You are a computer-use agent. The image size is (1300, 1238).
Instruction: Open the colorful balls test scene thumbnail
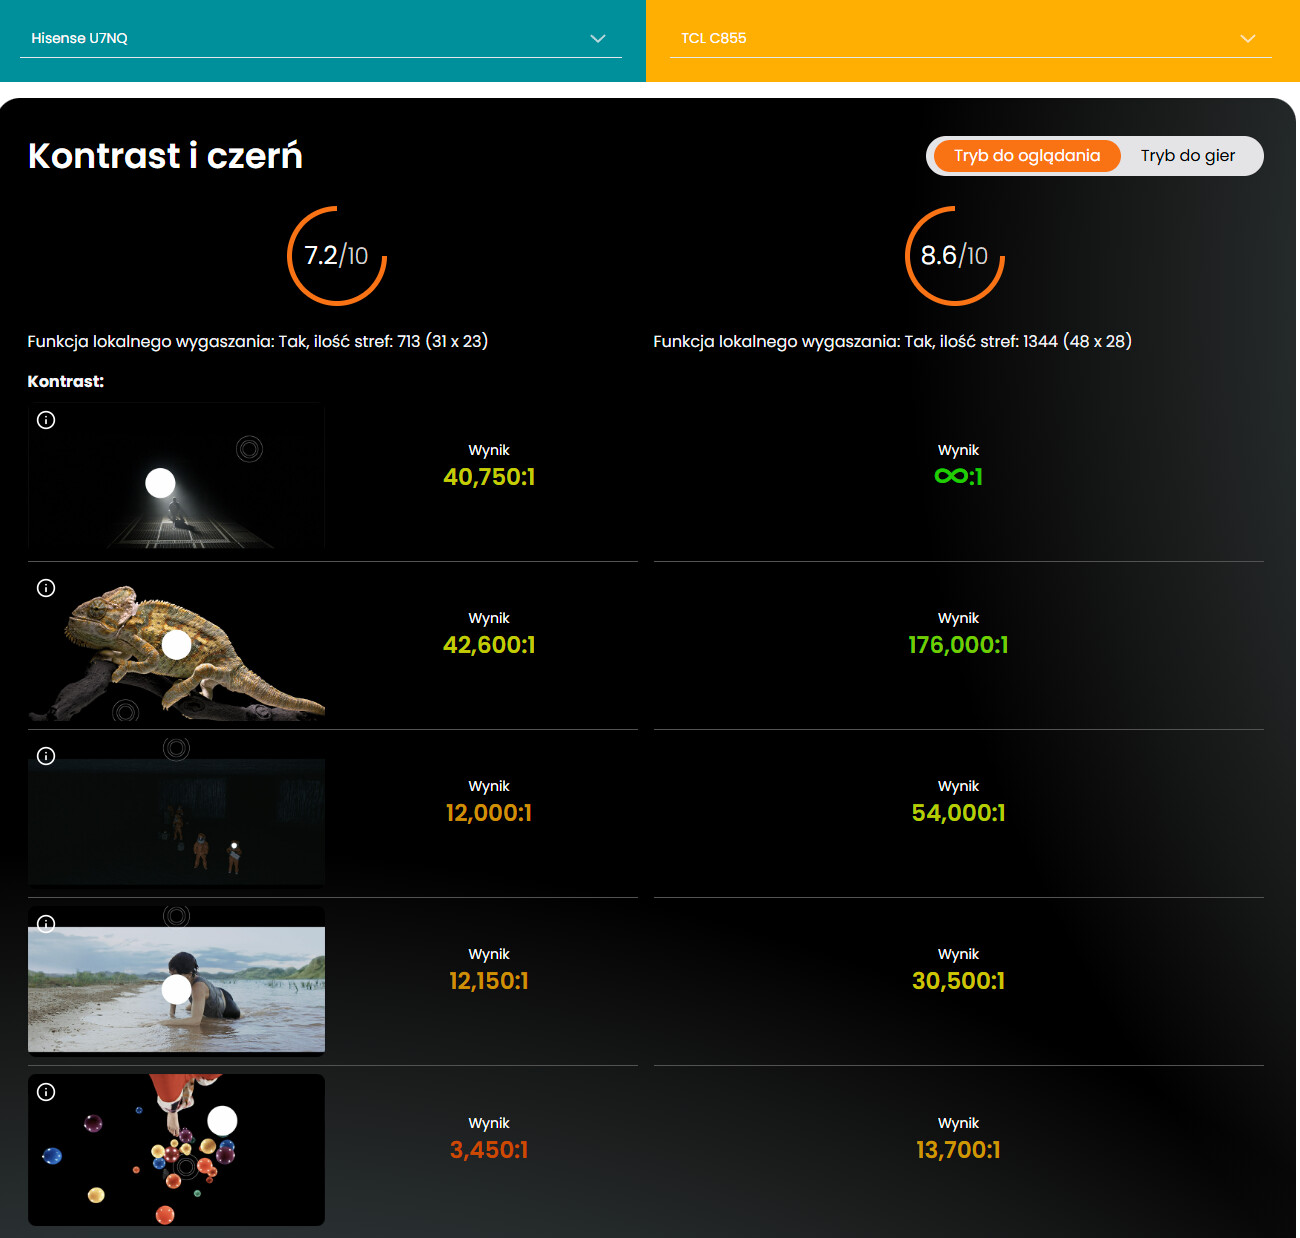[176, 1150]
